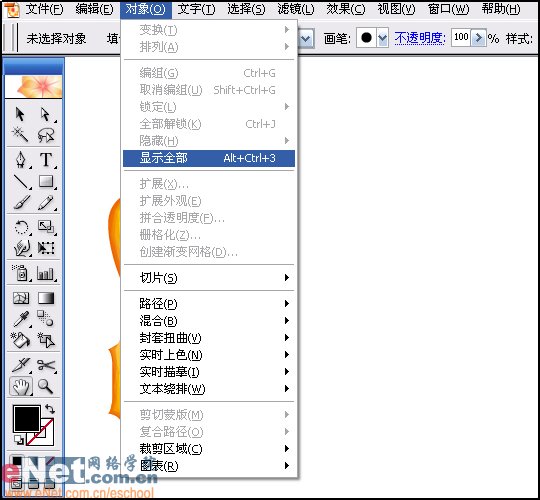Viewport: 540px width, 500px height.
Task: Select the Eyedropper tool
Action: pos(21,319)
